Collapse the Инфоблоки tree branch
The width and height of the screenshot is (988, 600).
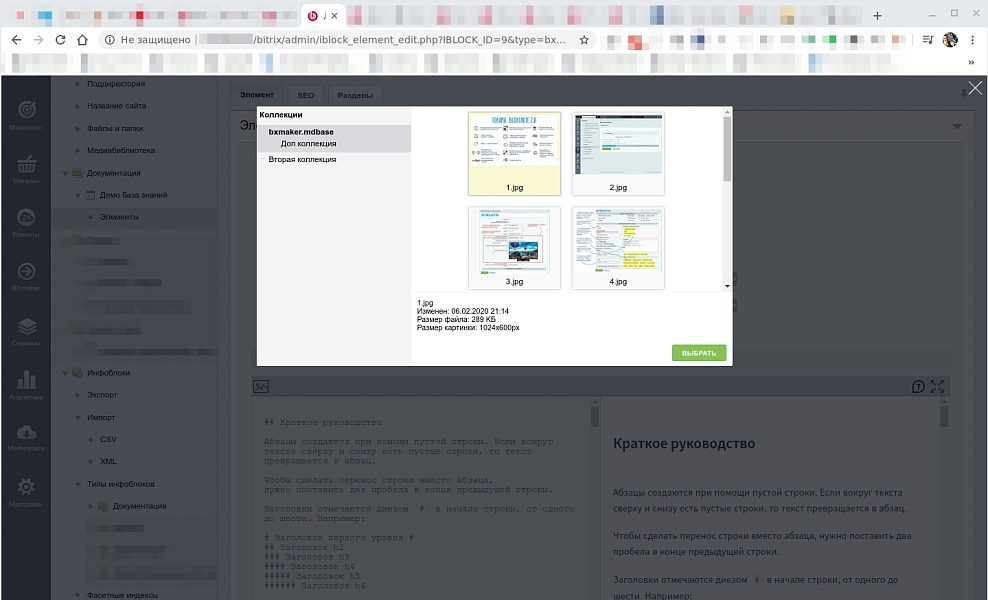tap(65, 373)
